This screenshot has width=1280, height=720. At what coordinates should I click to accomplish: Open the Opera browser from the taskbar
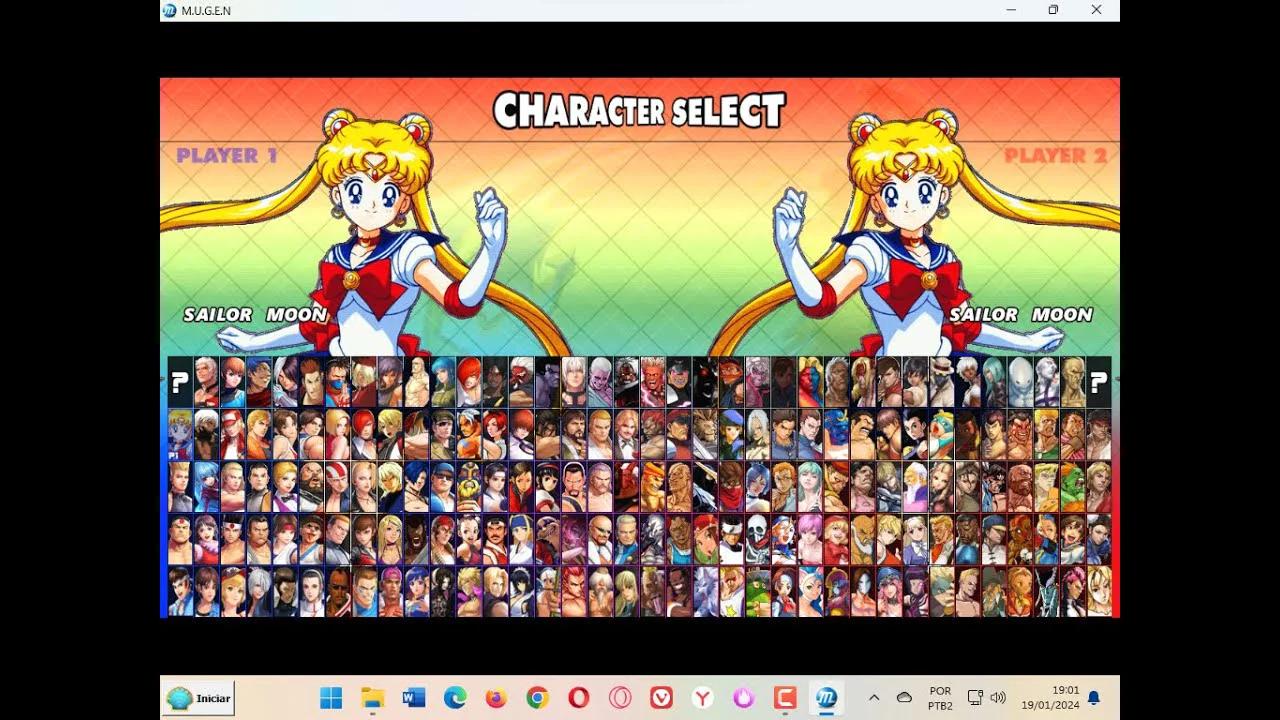coord(578,697)
